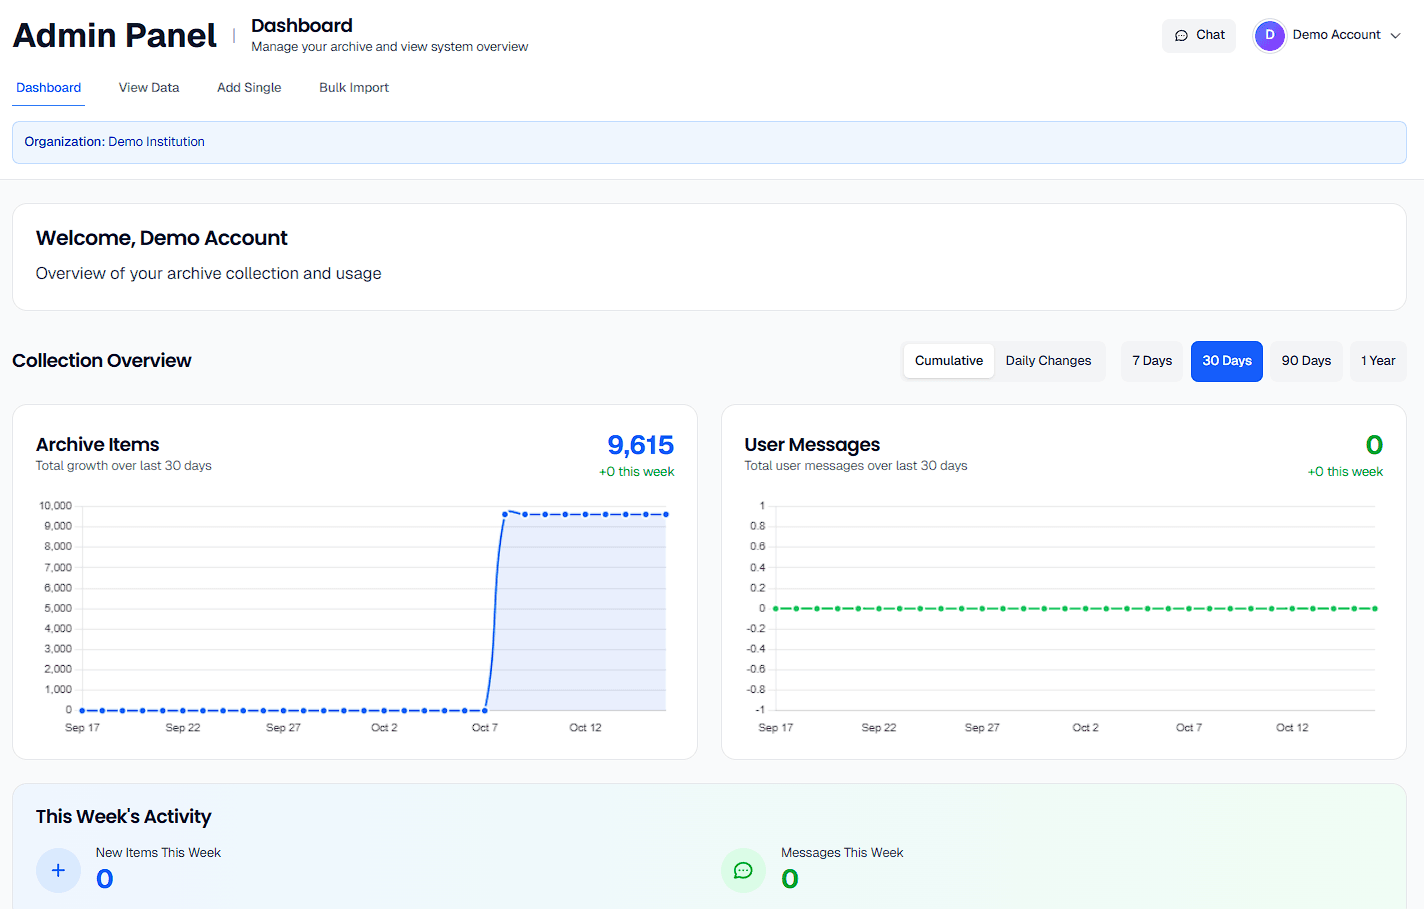Image resolution: width=1424 pixels, height=909 pixels.
Task: Switch to the View Data tab
Action: [148, 87]
